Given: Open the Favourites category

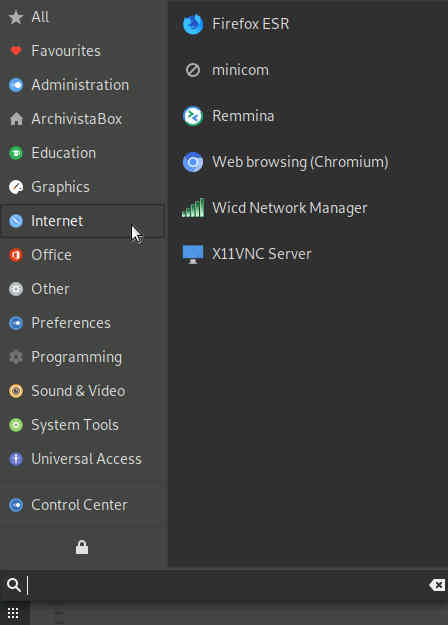Looking at the screenshot, I should click(66, 51).
